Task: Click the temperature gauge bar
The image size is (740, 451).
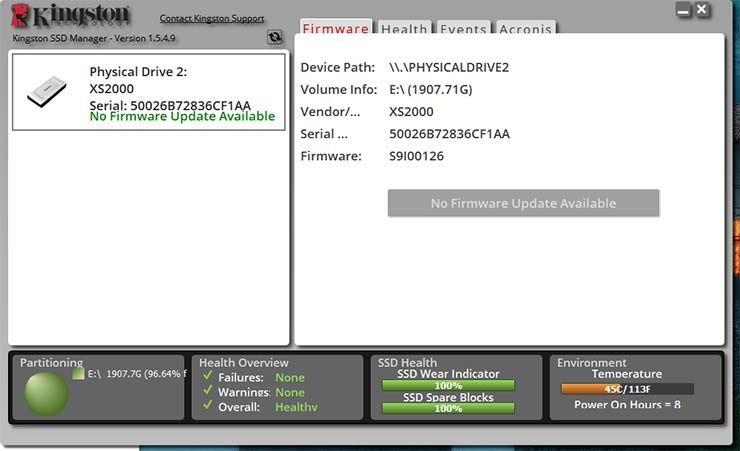Action: pos(627,389)
